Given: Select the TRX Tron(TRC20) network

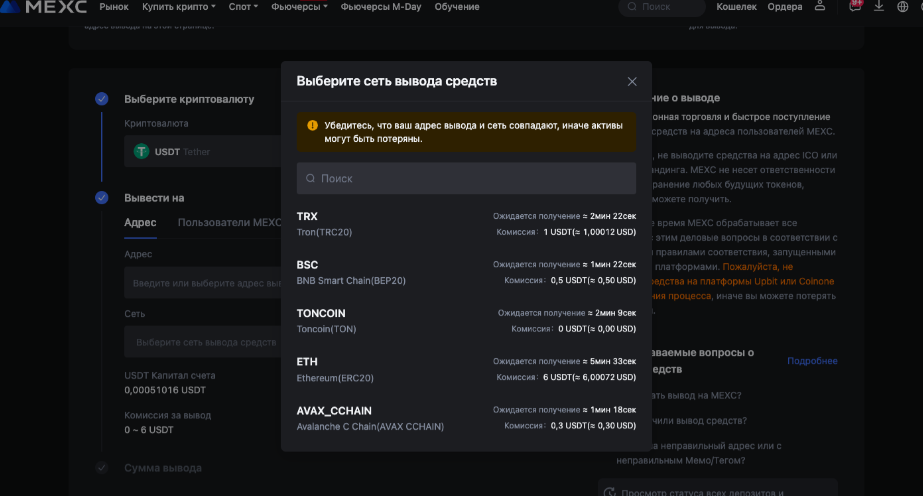Looking at the screenshot, I should click(466, 224).
